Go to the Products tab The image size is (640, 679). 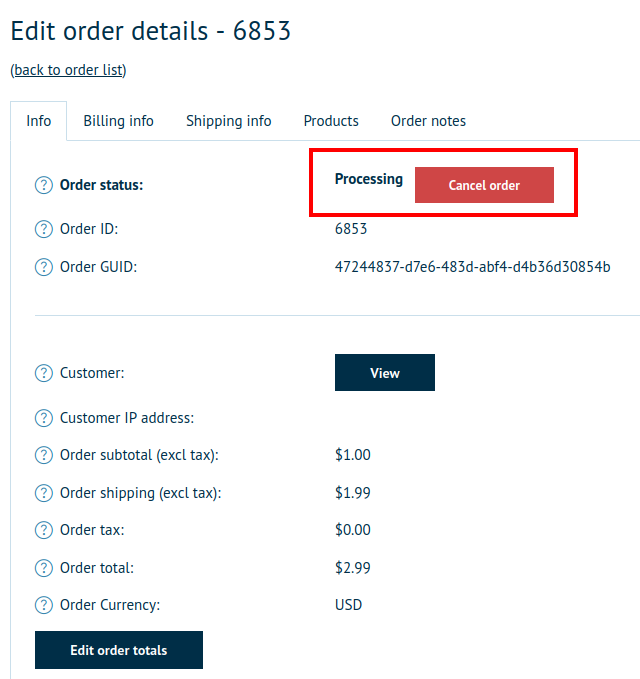pos(331,121)
